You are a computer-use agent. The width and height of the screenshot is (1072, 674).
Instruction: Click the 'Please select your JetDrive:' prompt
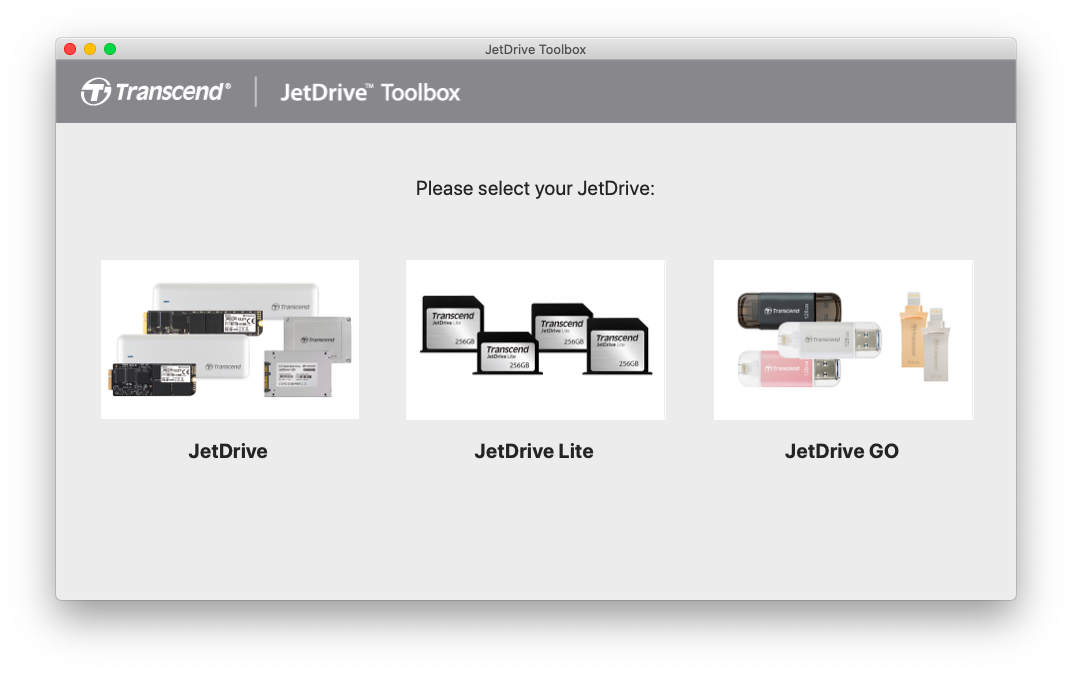point(535,189)
